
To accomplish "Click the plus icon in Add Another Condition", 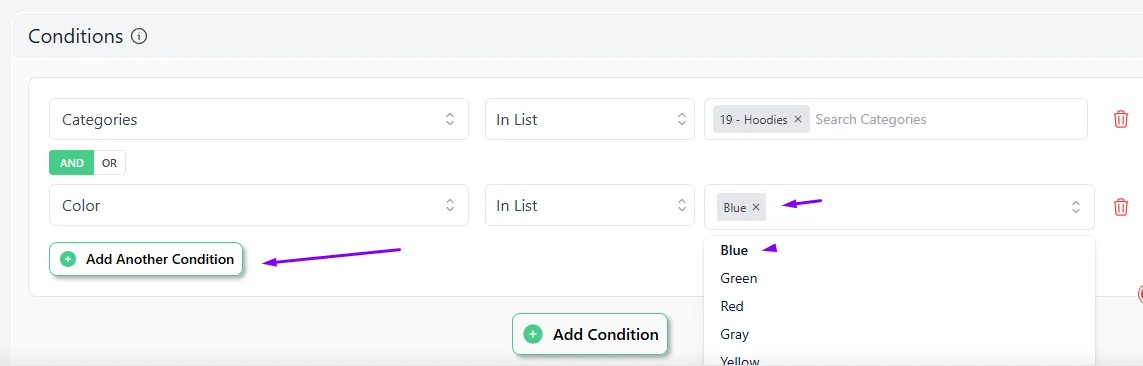I will click(68, 259).
